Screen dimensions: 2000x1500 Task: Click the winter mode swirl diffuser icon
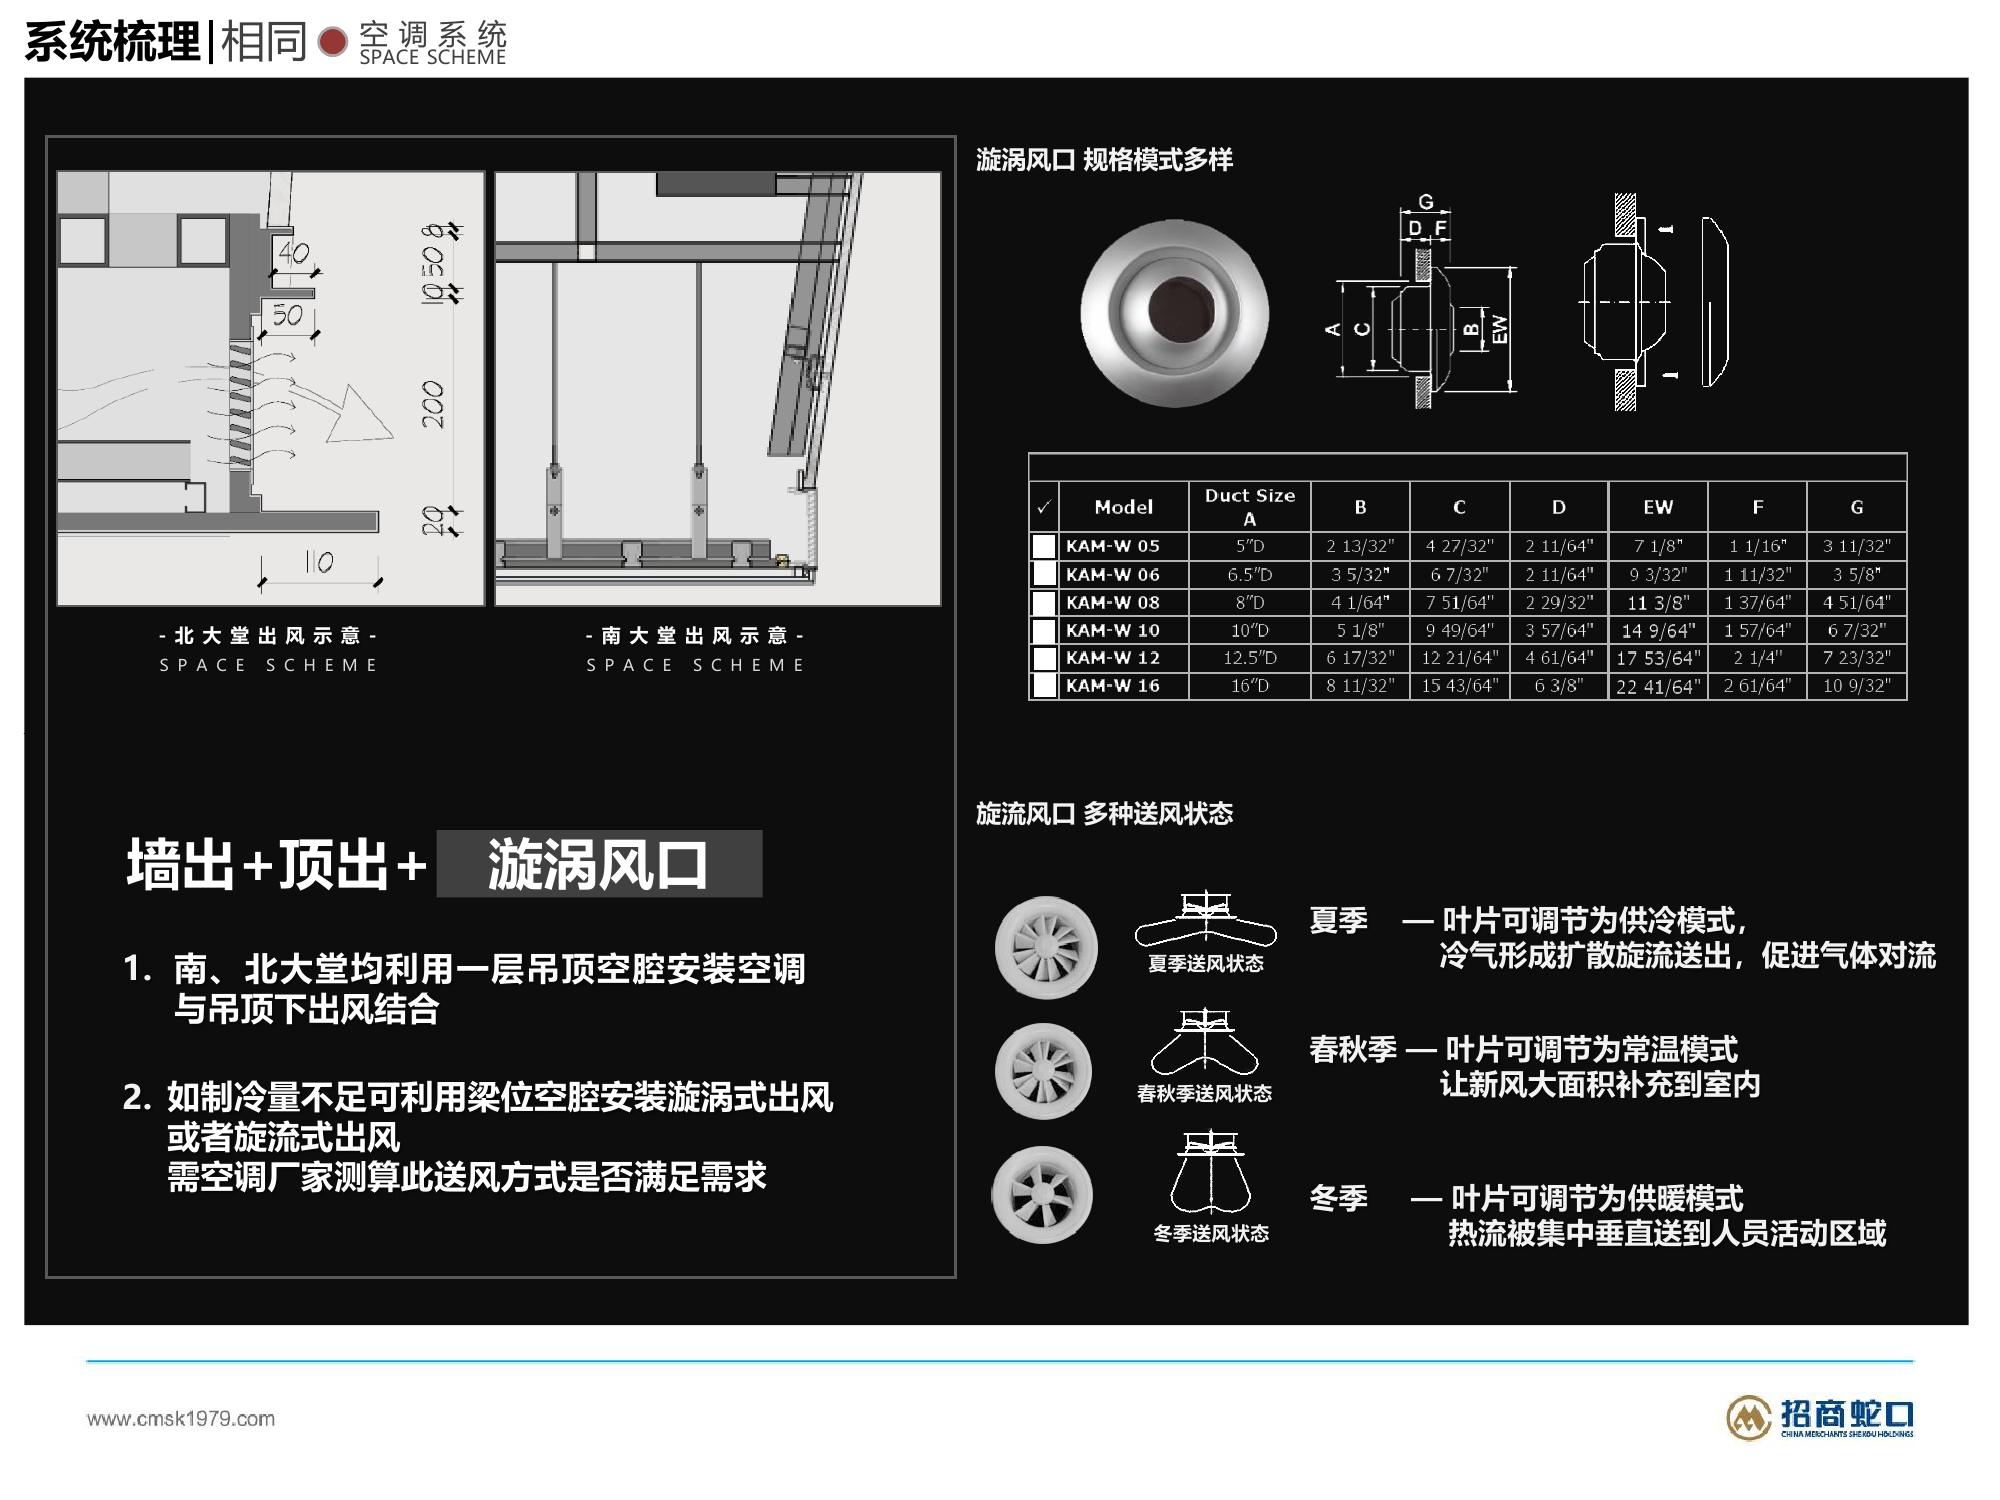click(x=1042, y=1195)
